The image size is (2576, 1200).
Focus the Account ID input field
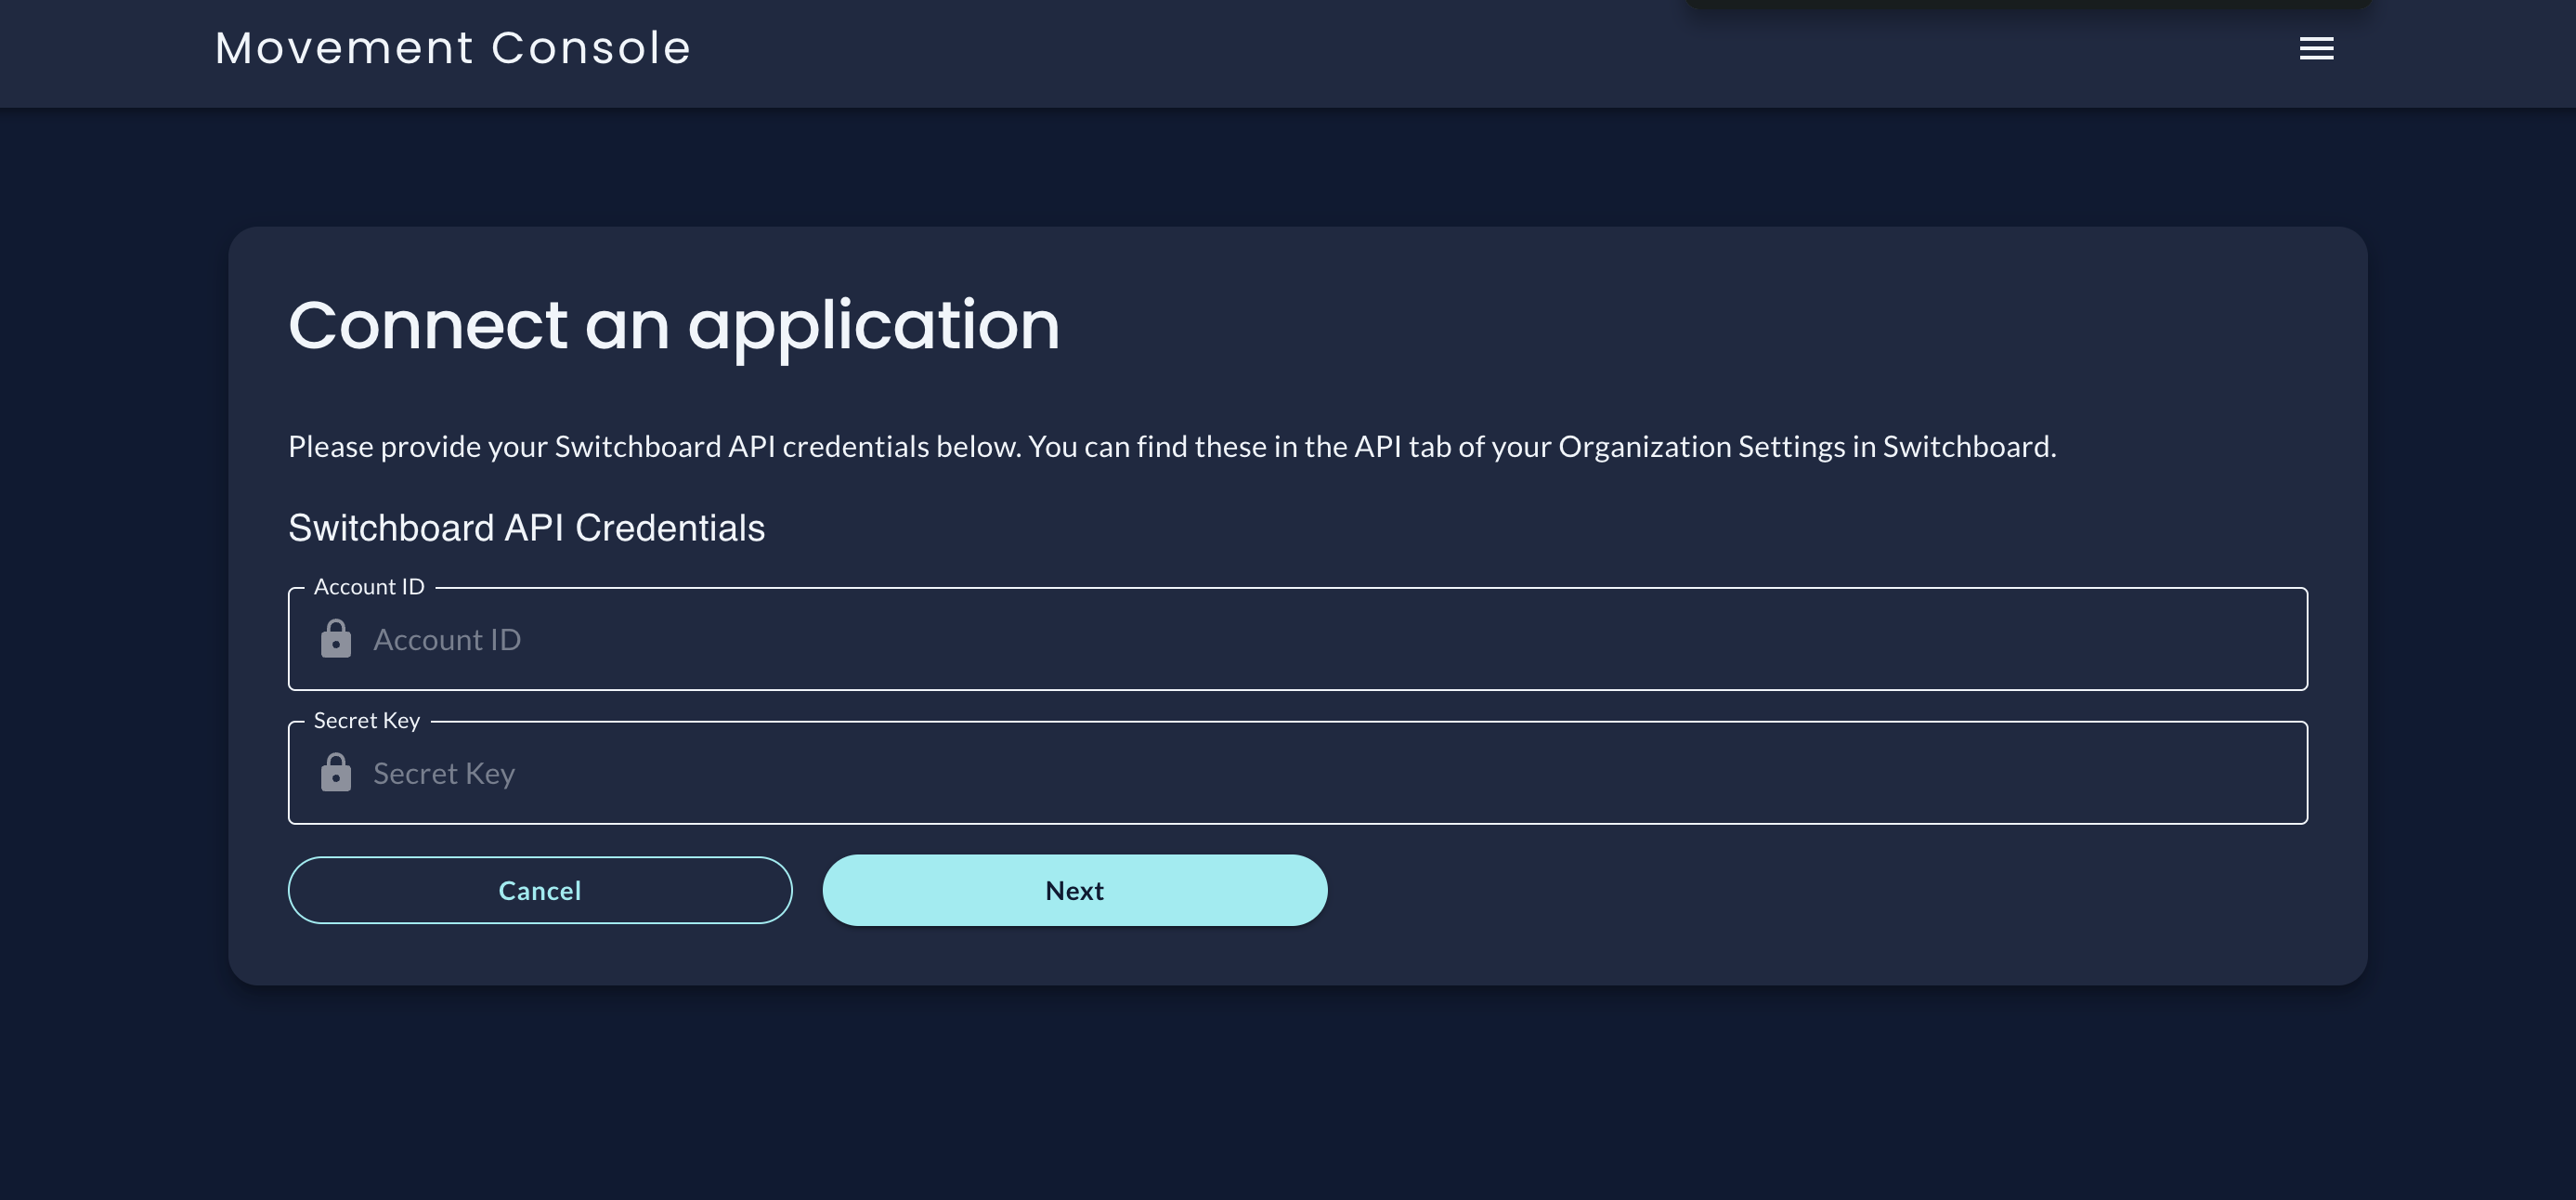pos(1298,639)
